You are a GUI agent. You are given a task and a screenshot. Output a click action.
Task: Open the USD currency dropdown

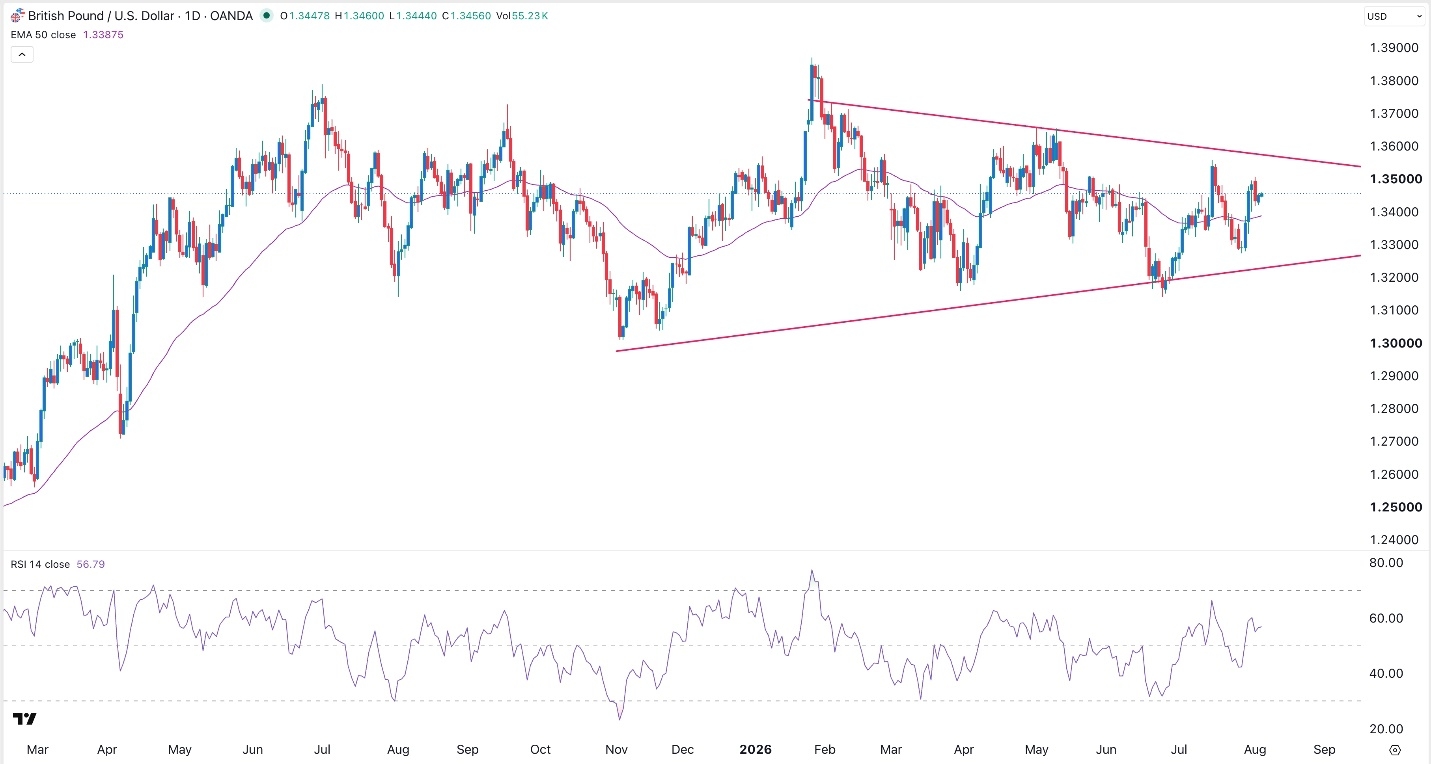tap(1394, 16)
